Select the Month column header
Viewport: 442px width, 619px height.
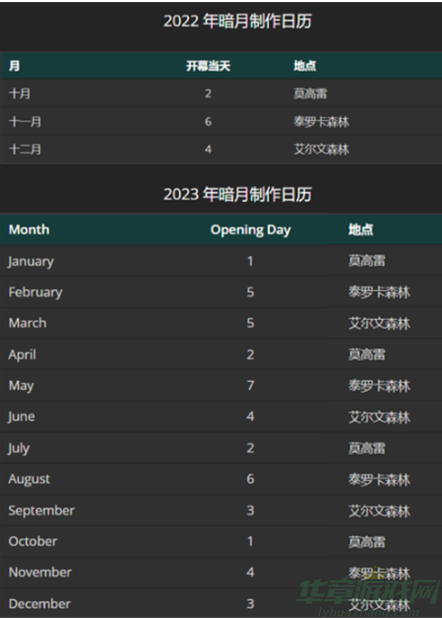(29, 229)
